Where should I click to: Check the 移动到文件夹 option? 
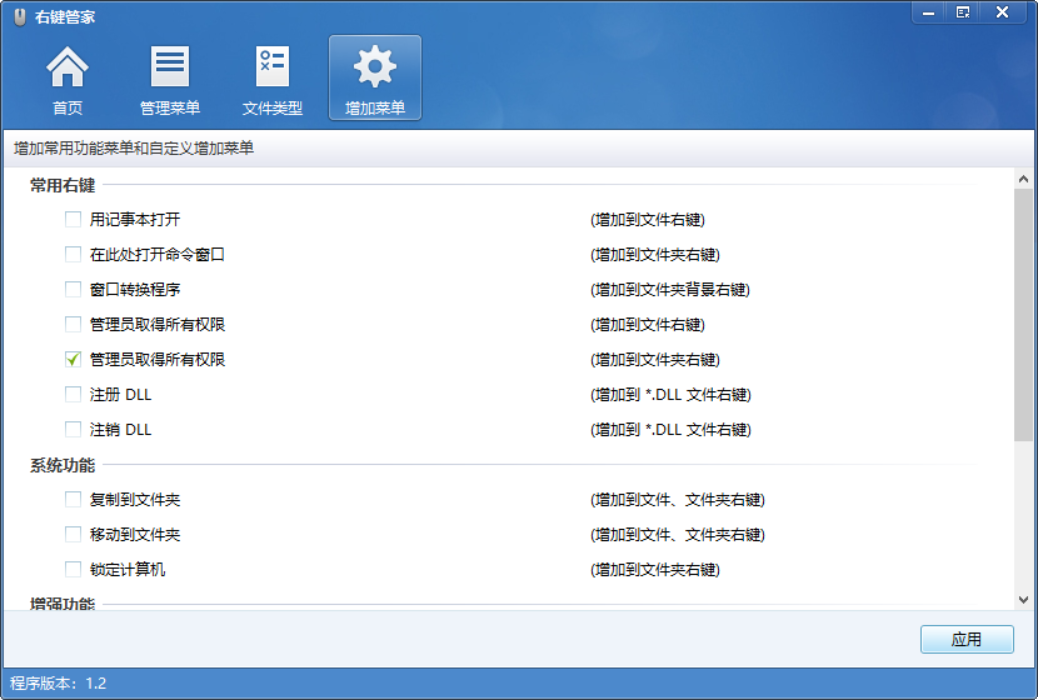pyautogui.click(x=70, y=534)
